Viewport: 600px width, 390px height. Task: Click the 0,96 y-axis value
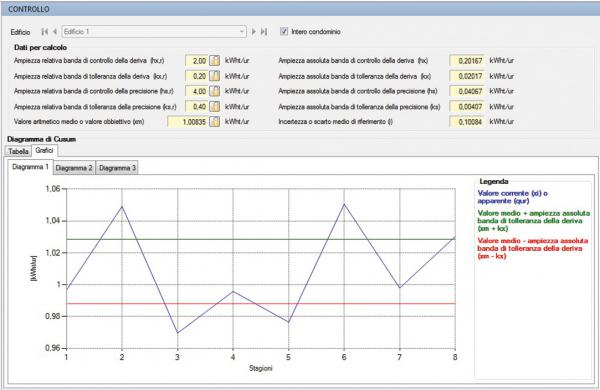coord(52,348)
